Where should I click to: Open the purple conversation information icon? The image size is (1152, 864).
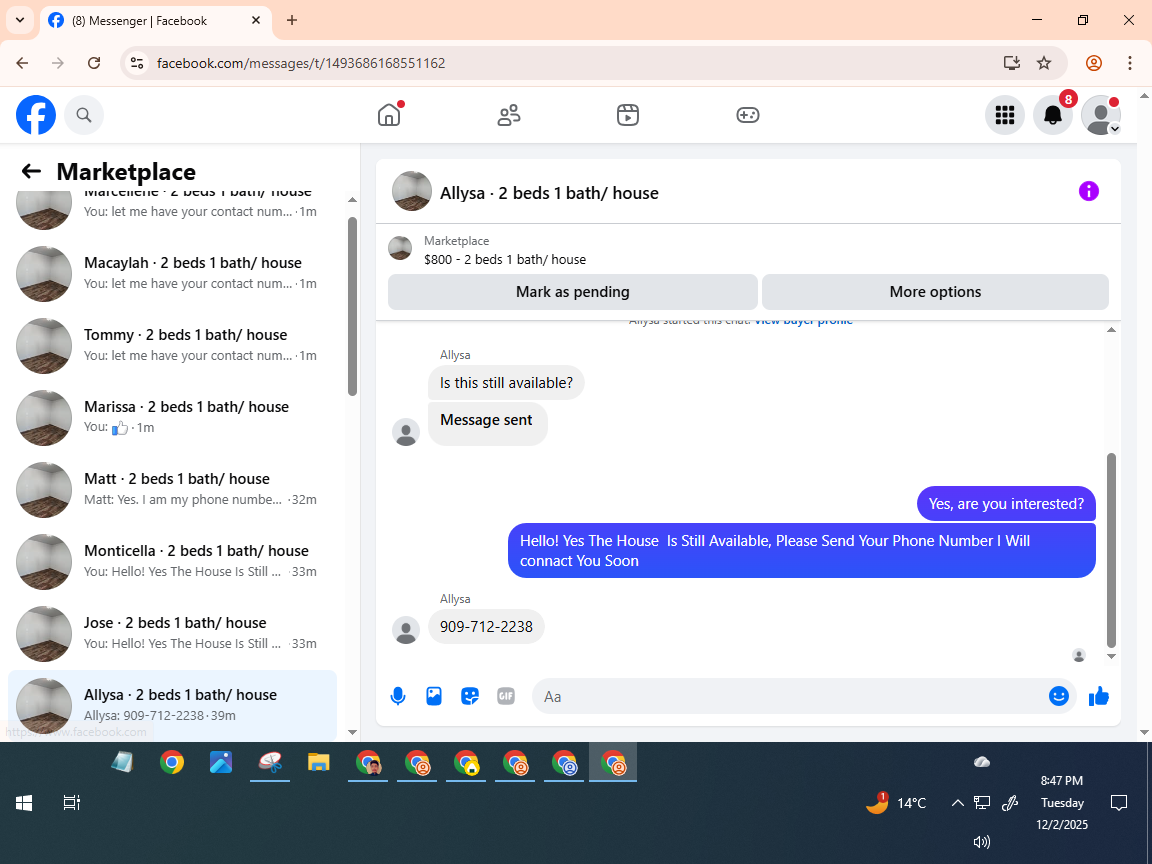coord(1088,191)
